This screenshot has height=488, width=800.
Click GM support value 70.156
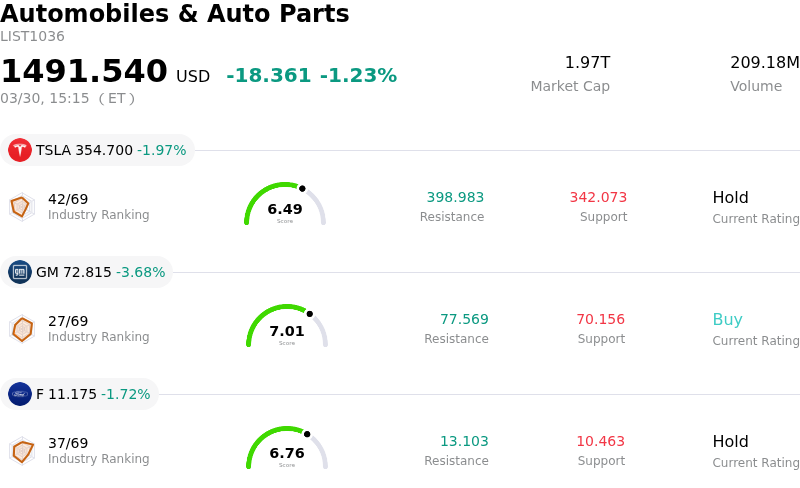[600, 320]
